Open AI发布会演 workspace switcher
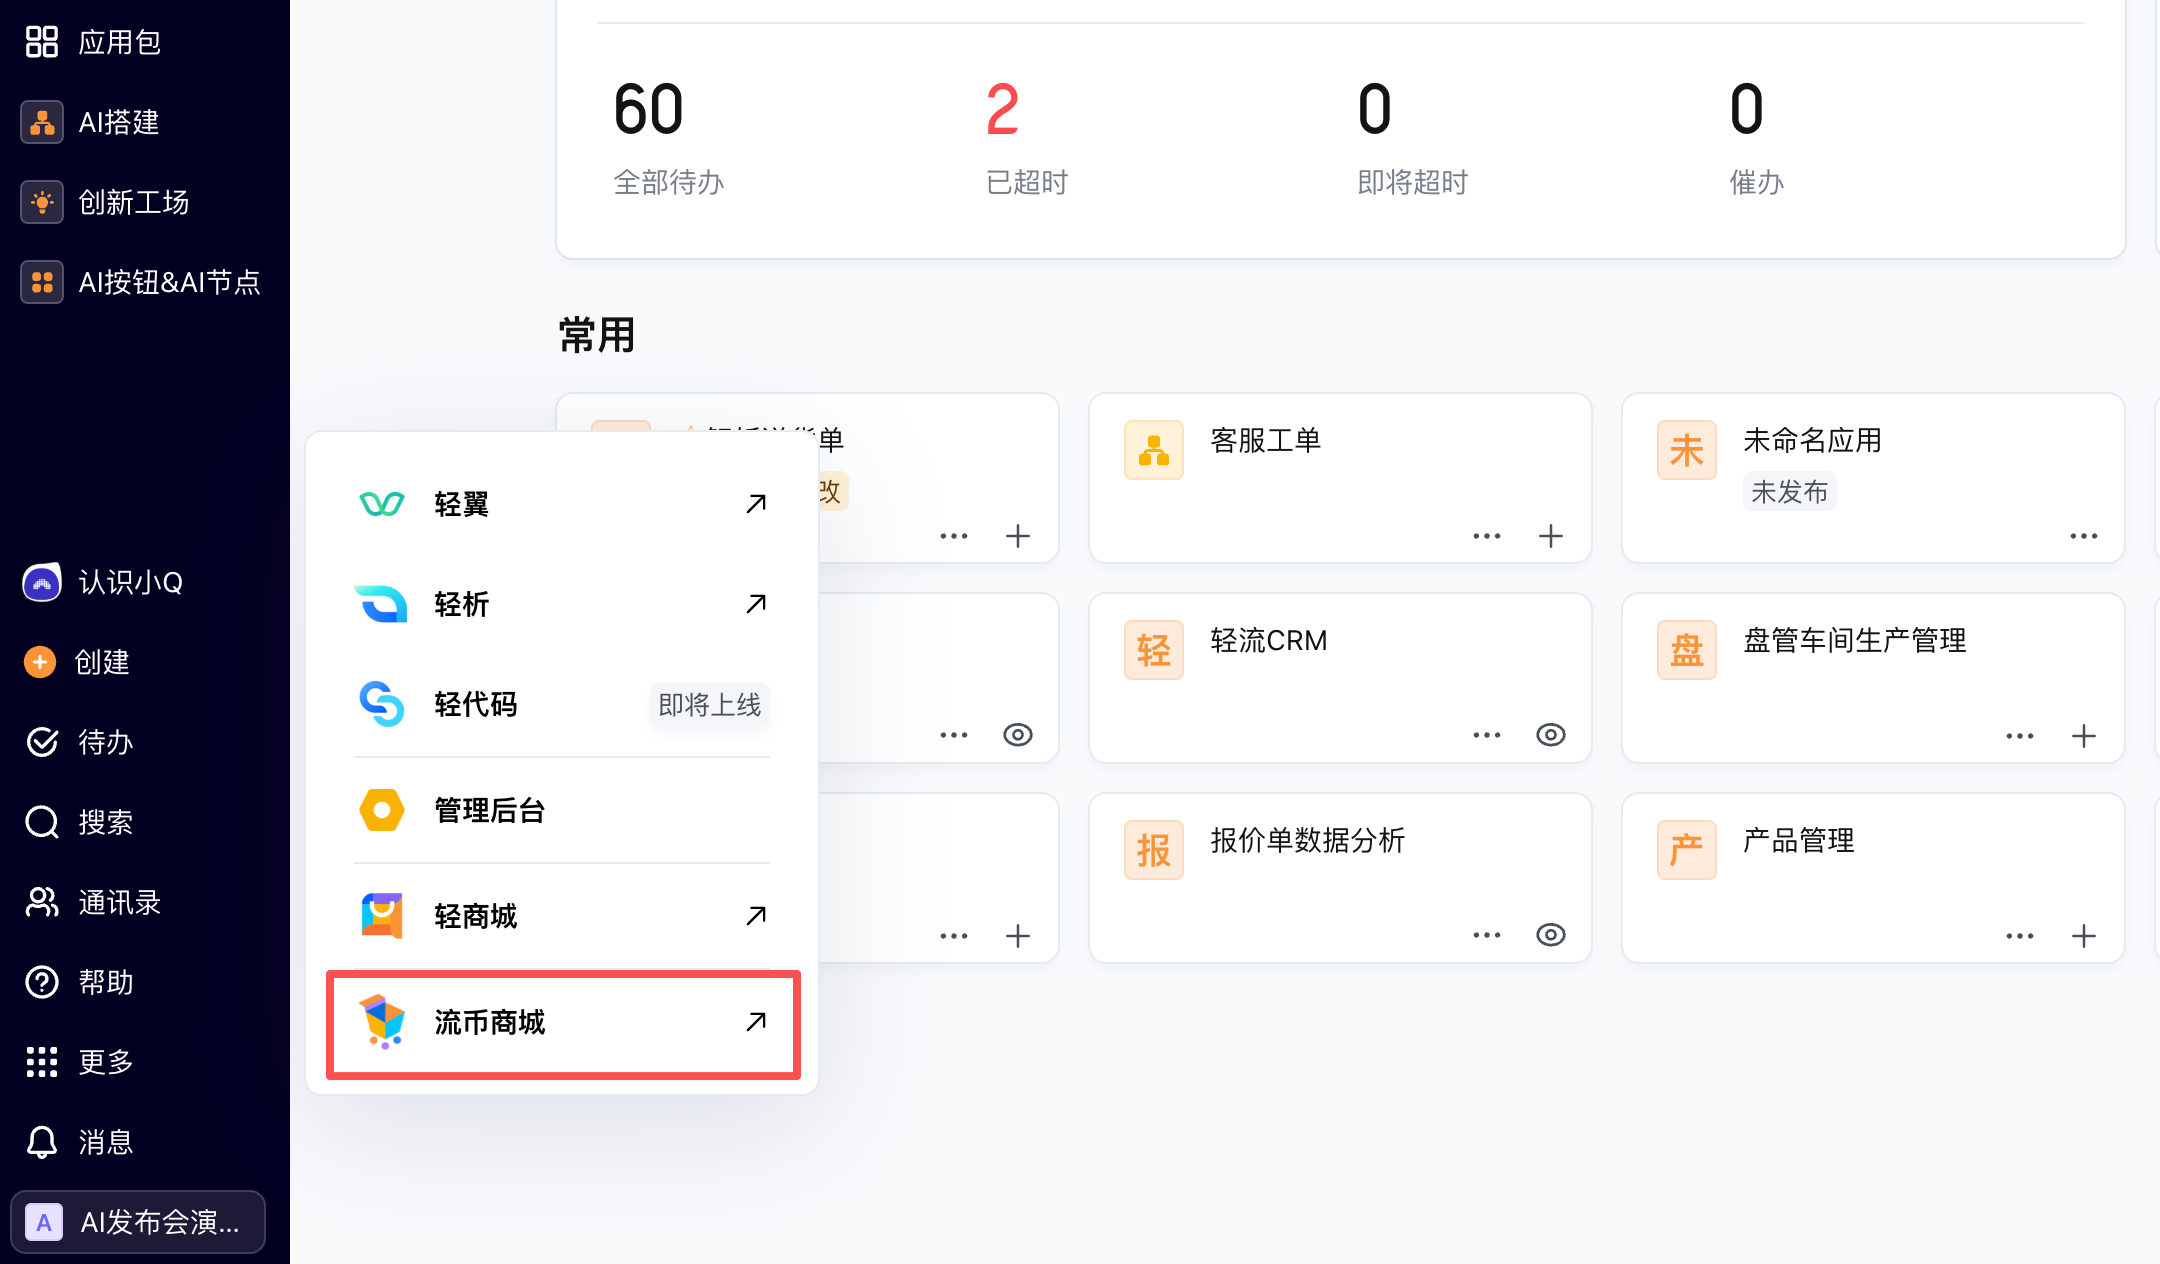Screen dimensions: 2160x1264 138,1222
